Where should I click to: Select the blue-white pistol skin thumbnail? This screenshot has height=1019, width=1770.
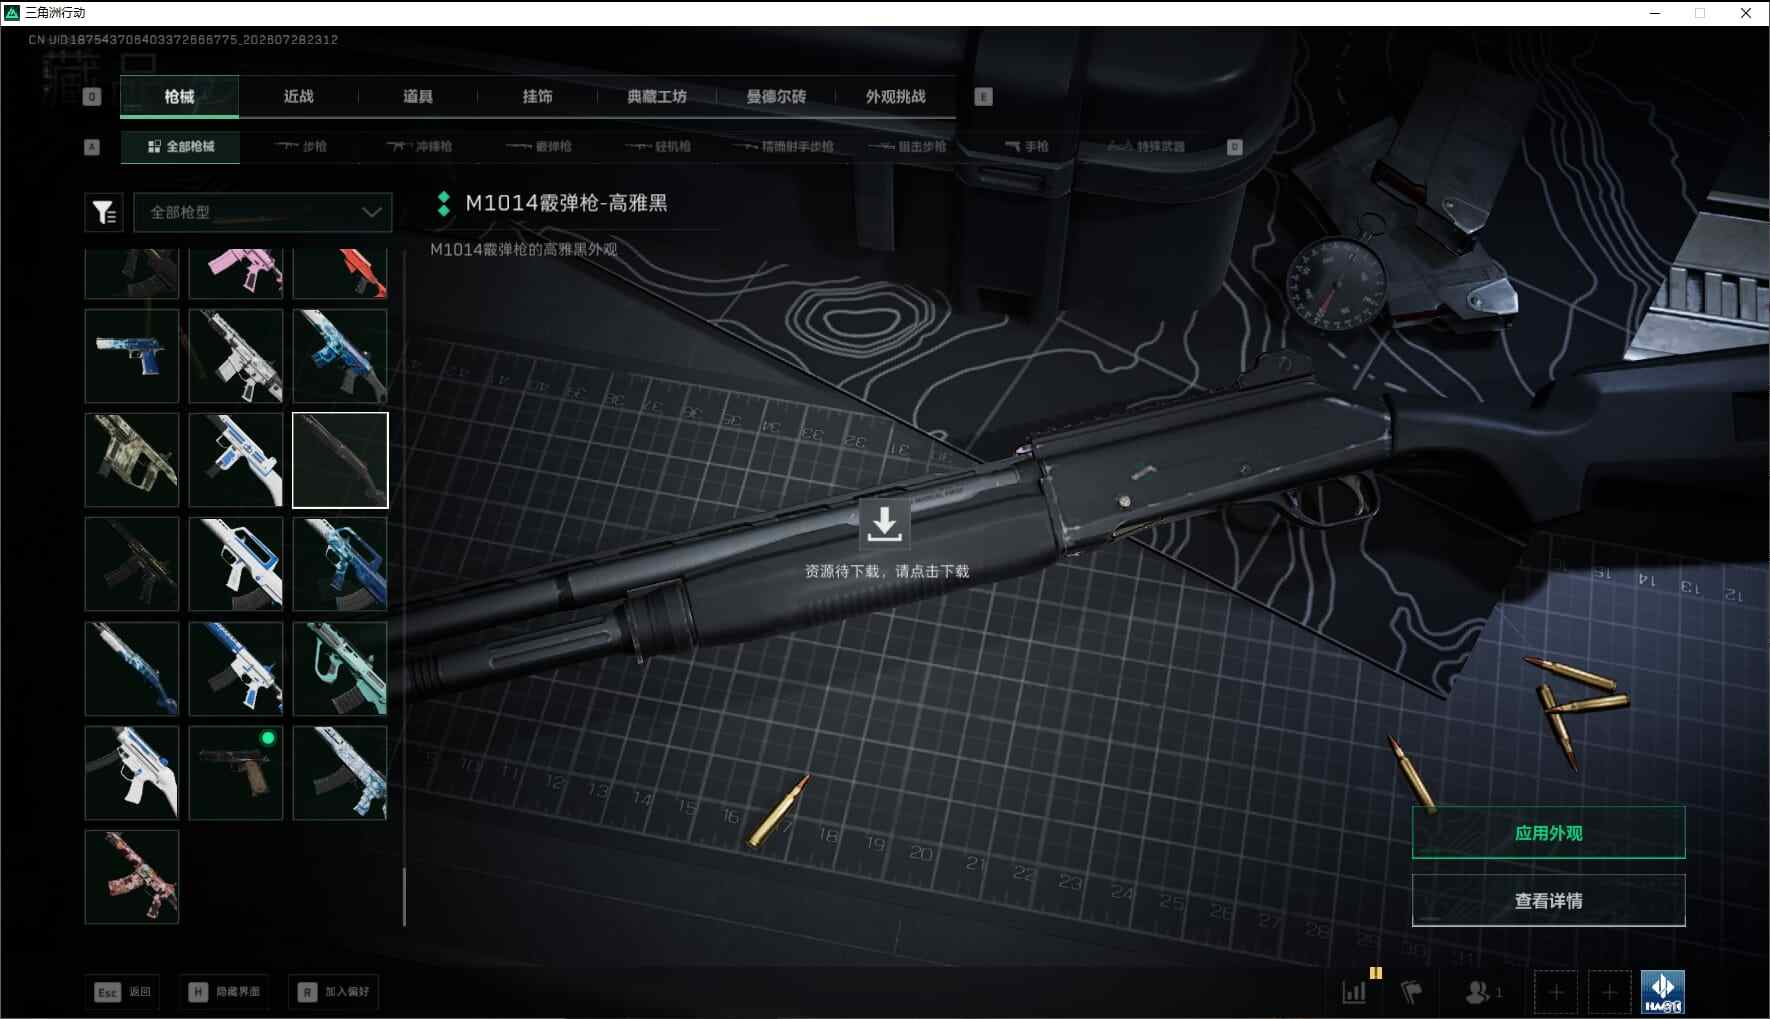click(132, 356)
